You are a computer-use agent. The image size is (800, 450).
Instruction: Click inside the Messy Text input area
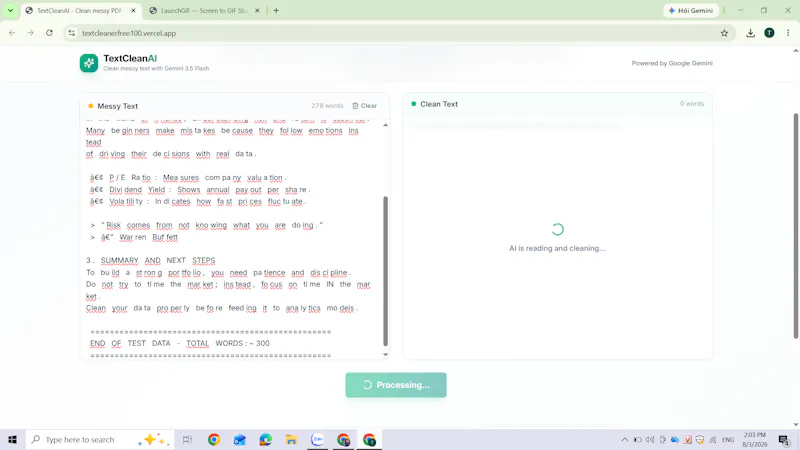(232, 239)
